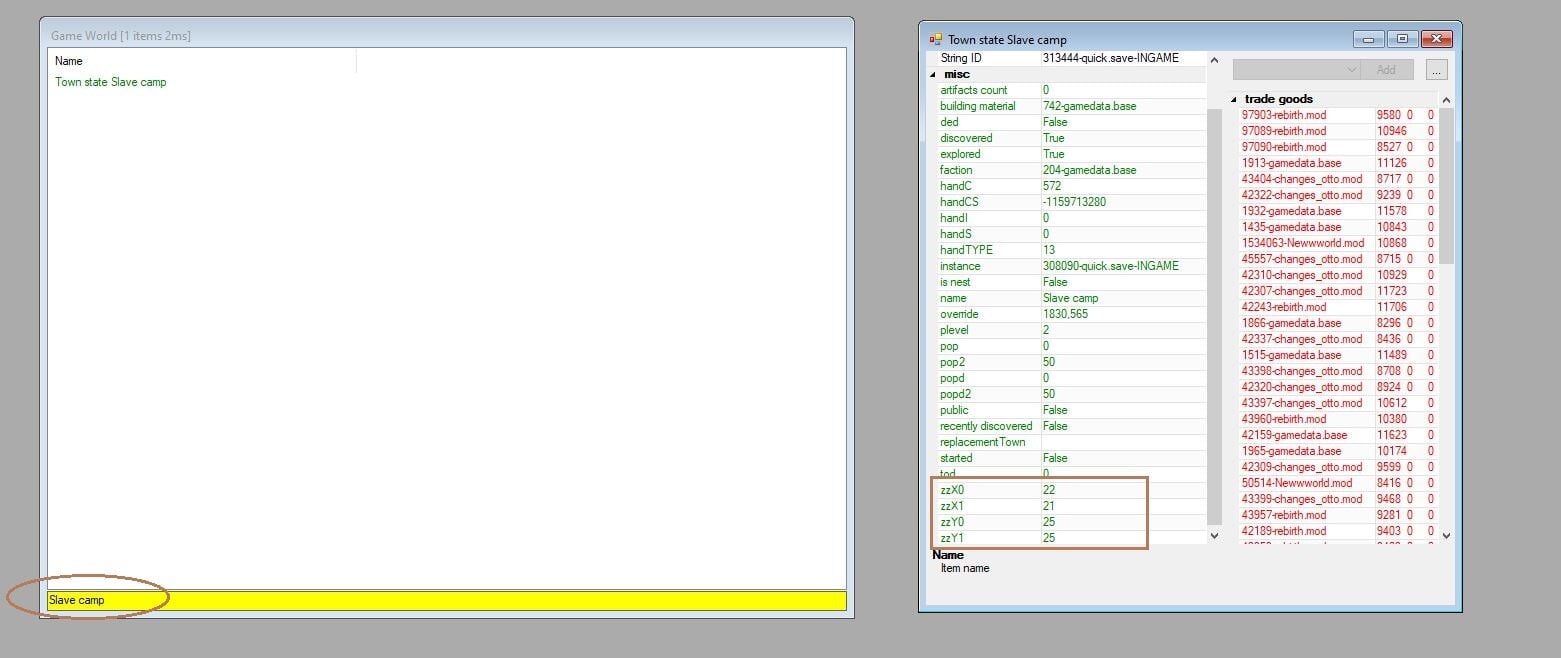Click the trade goods scrollbar thumb
The height and width of the screenshot is (658, 1561).
click(x=1446, y=186)
